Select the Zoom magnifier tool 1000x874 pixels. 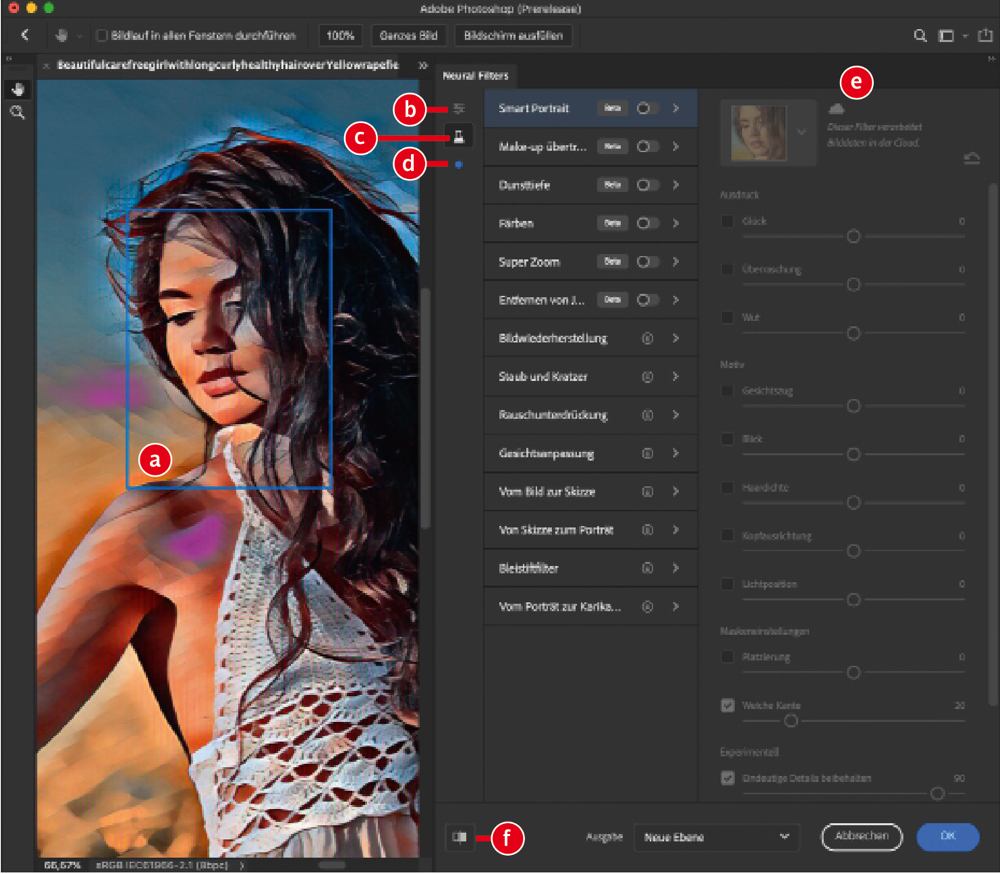(17, 113)
